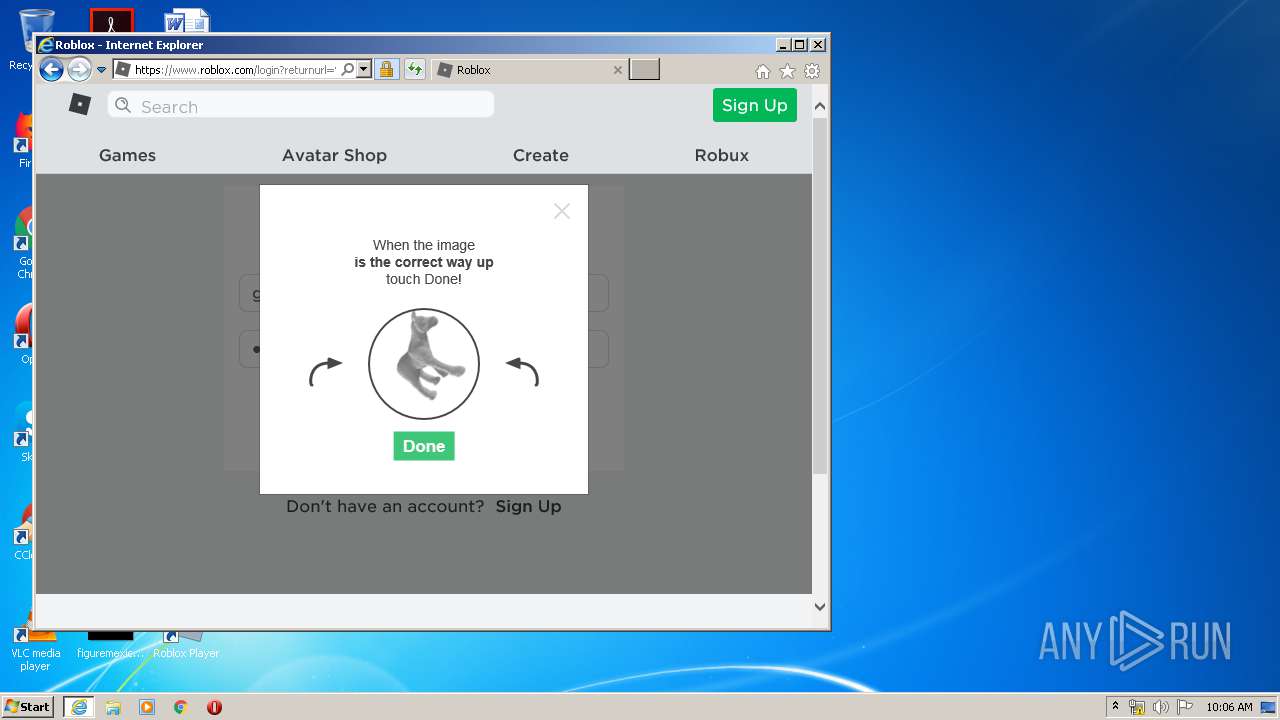Viewport: 1280px width, 720px height.
Task: Open the recent pages dropdown arrow
Action: 101,70
